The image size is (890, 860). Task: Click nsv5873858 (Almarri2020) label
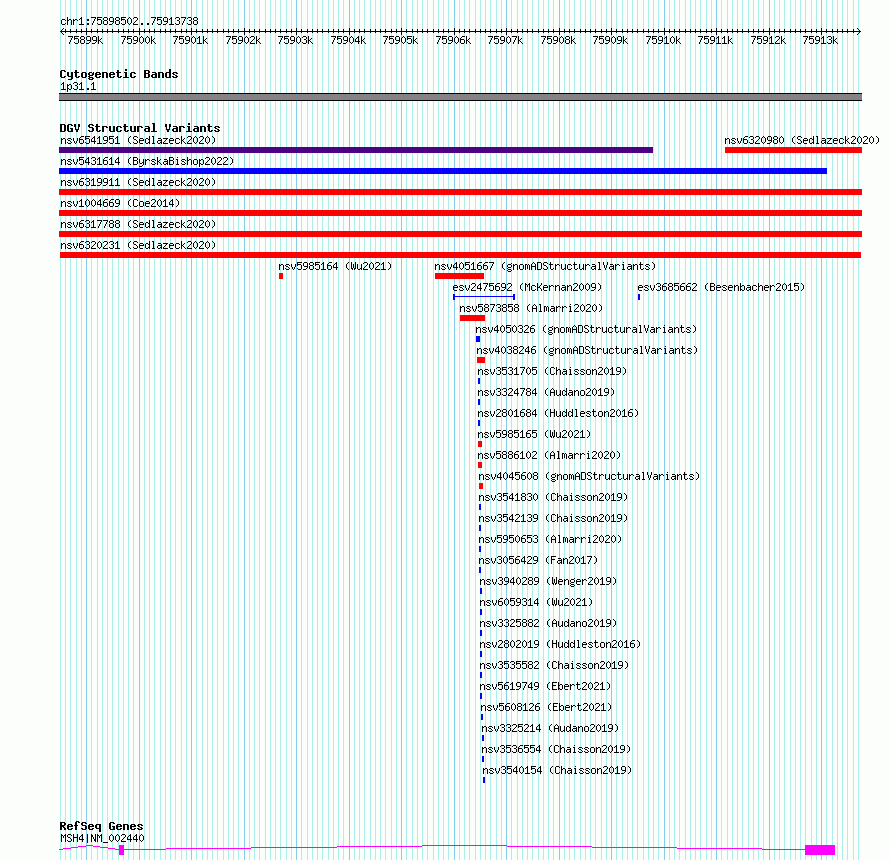pyautogui.click(x=531, y=308)
